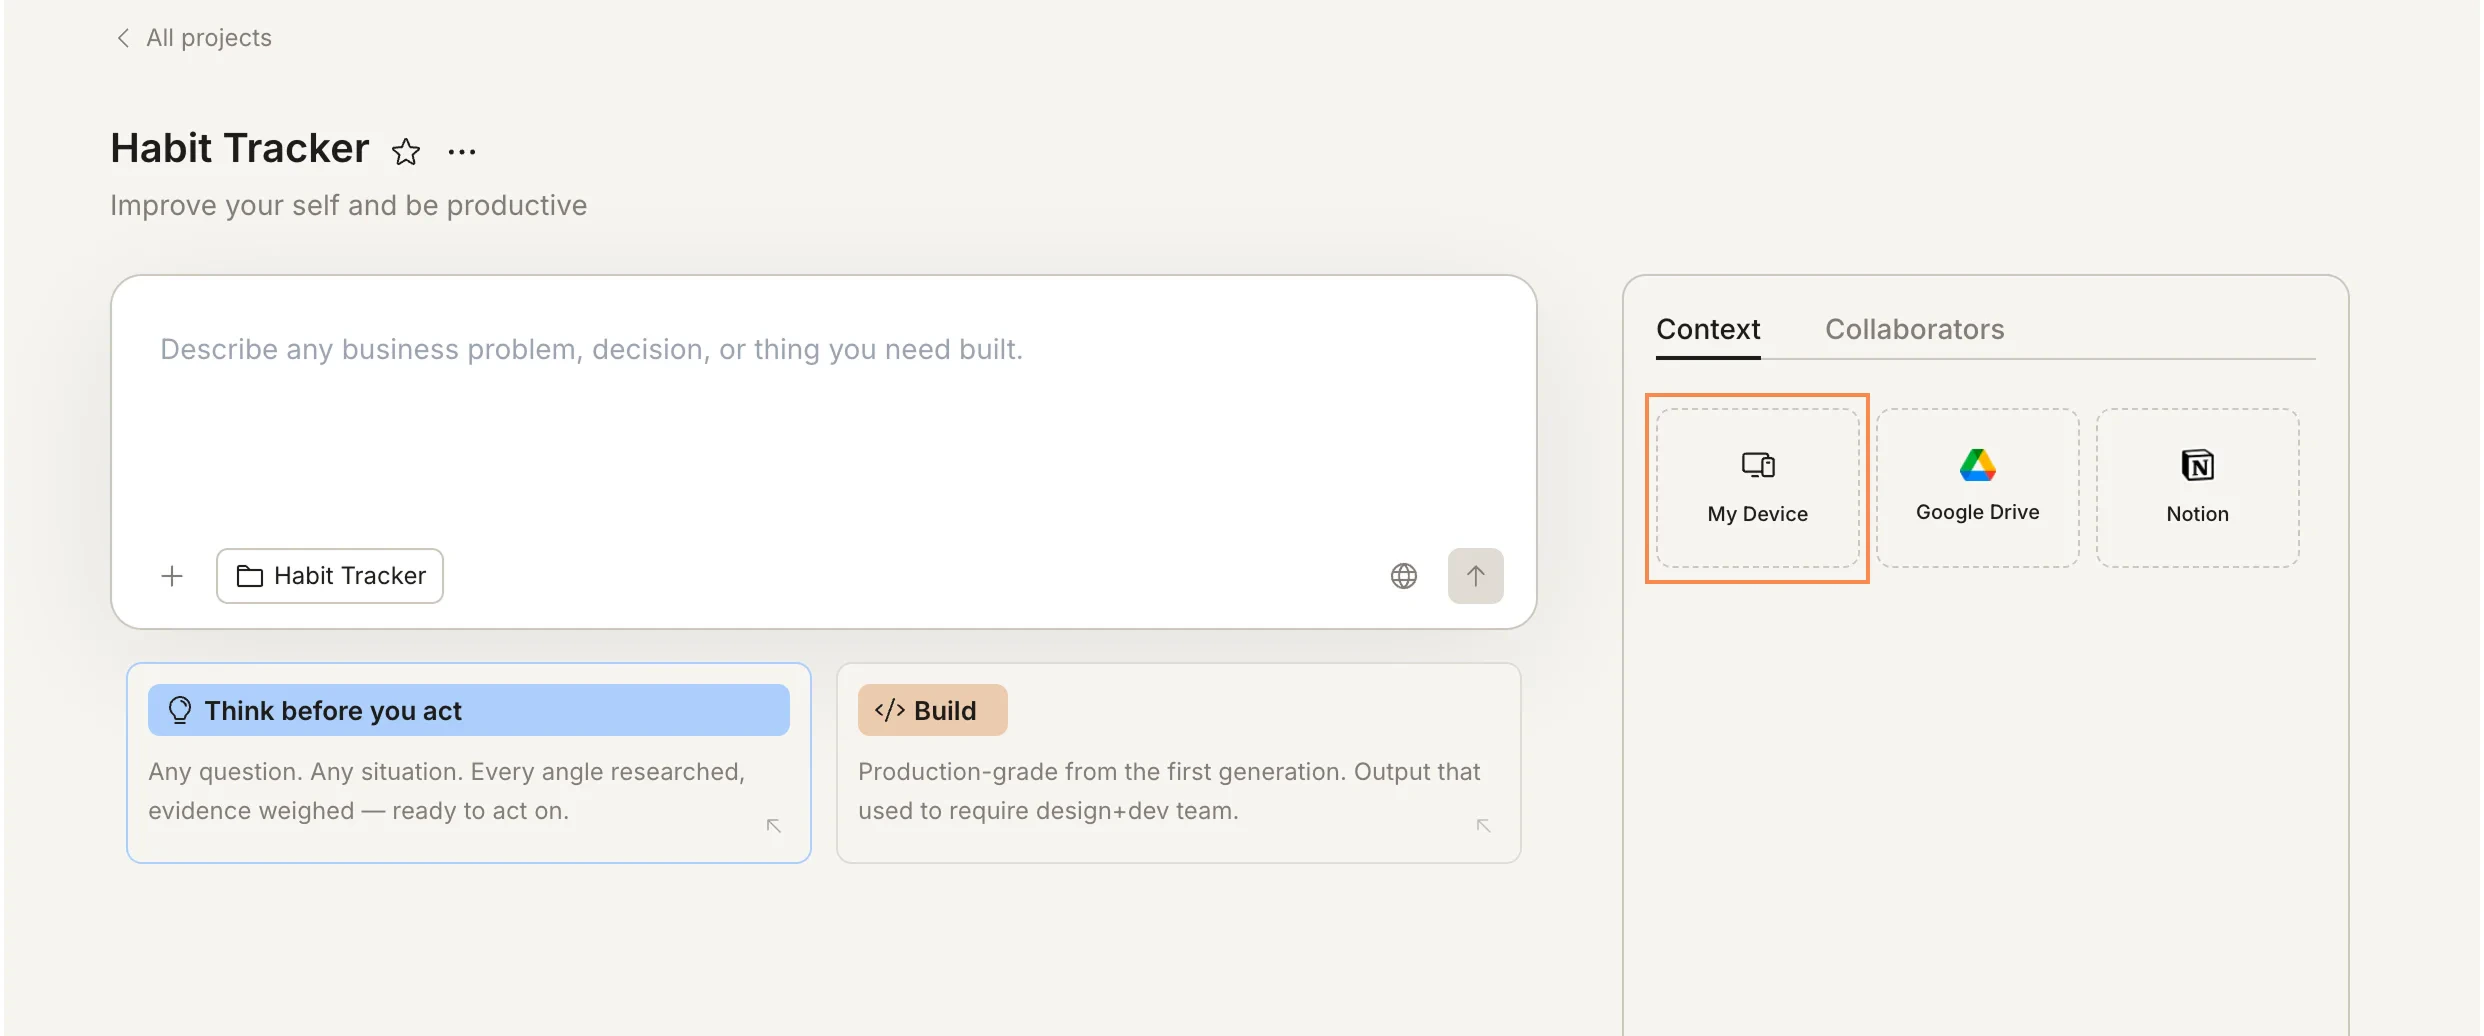Connect Google Drive as context source
2484x1036 pixels.
(1978, 486)
